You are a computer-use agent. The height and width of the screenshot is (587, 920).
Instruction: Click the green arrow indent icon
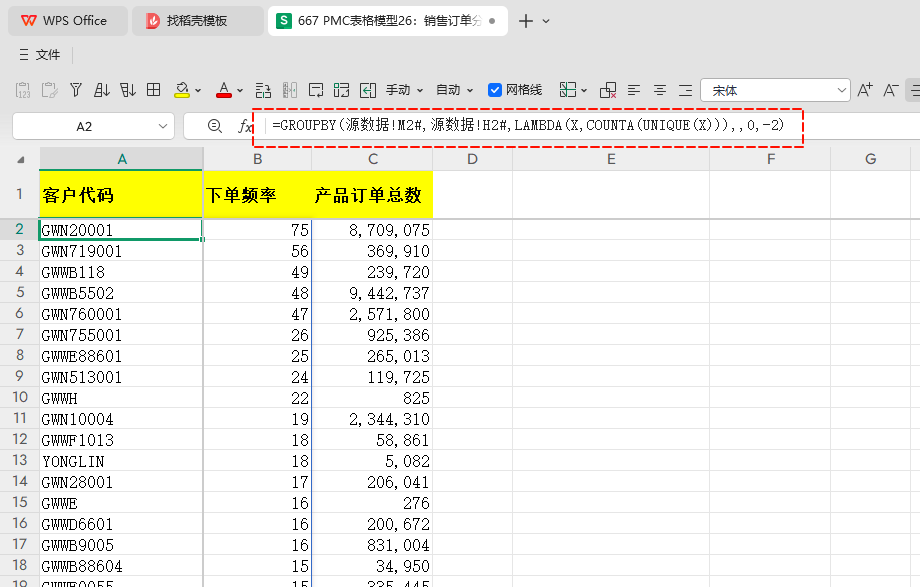click(368, 90)
